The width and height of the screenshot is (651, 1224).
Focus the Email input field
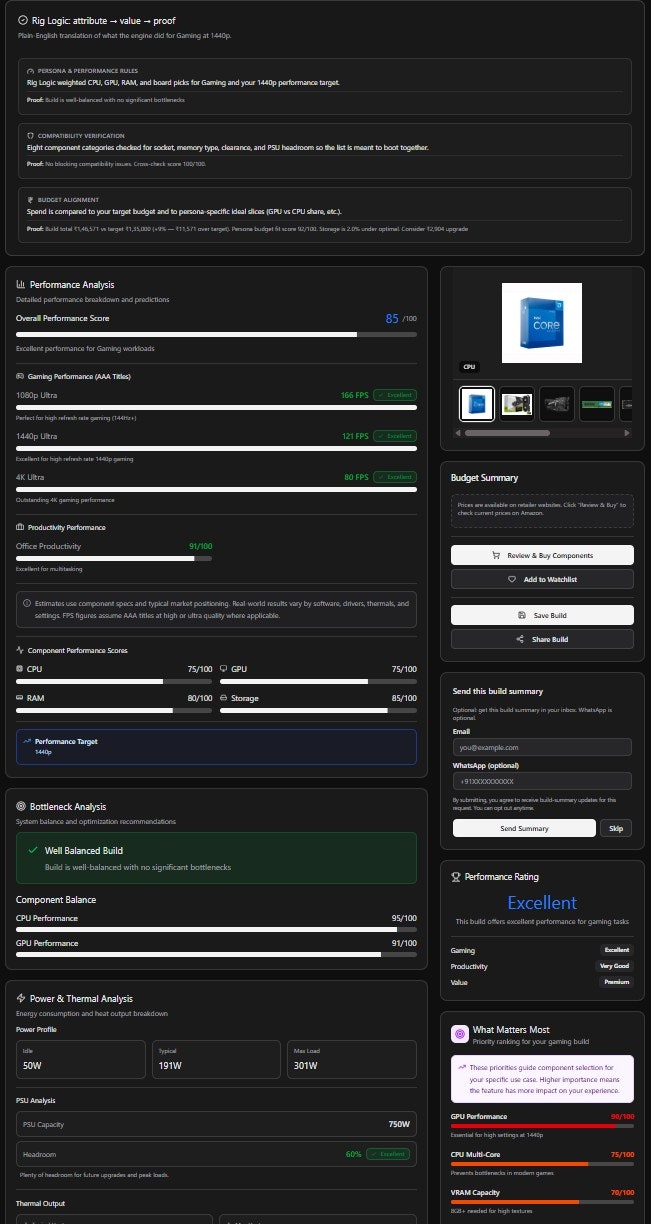542,747
